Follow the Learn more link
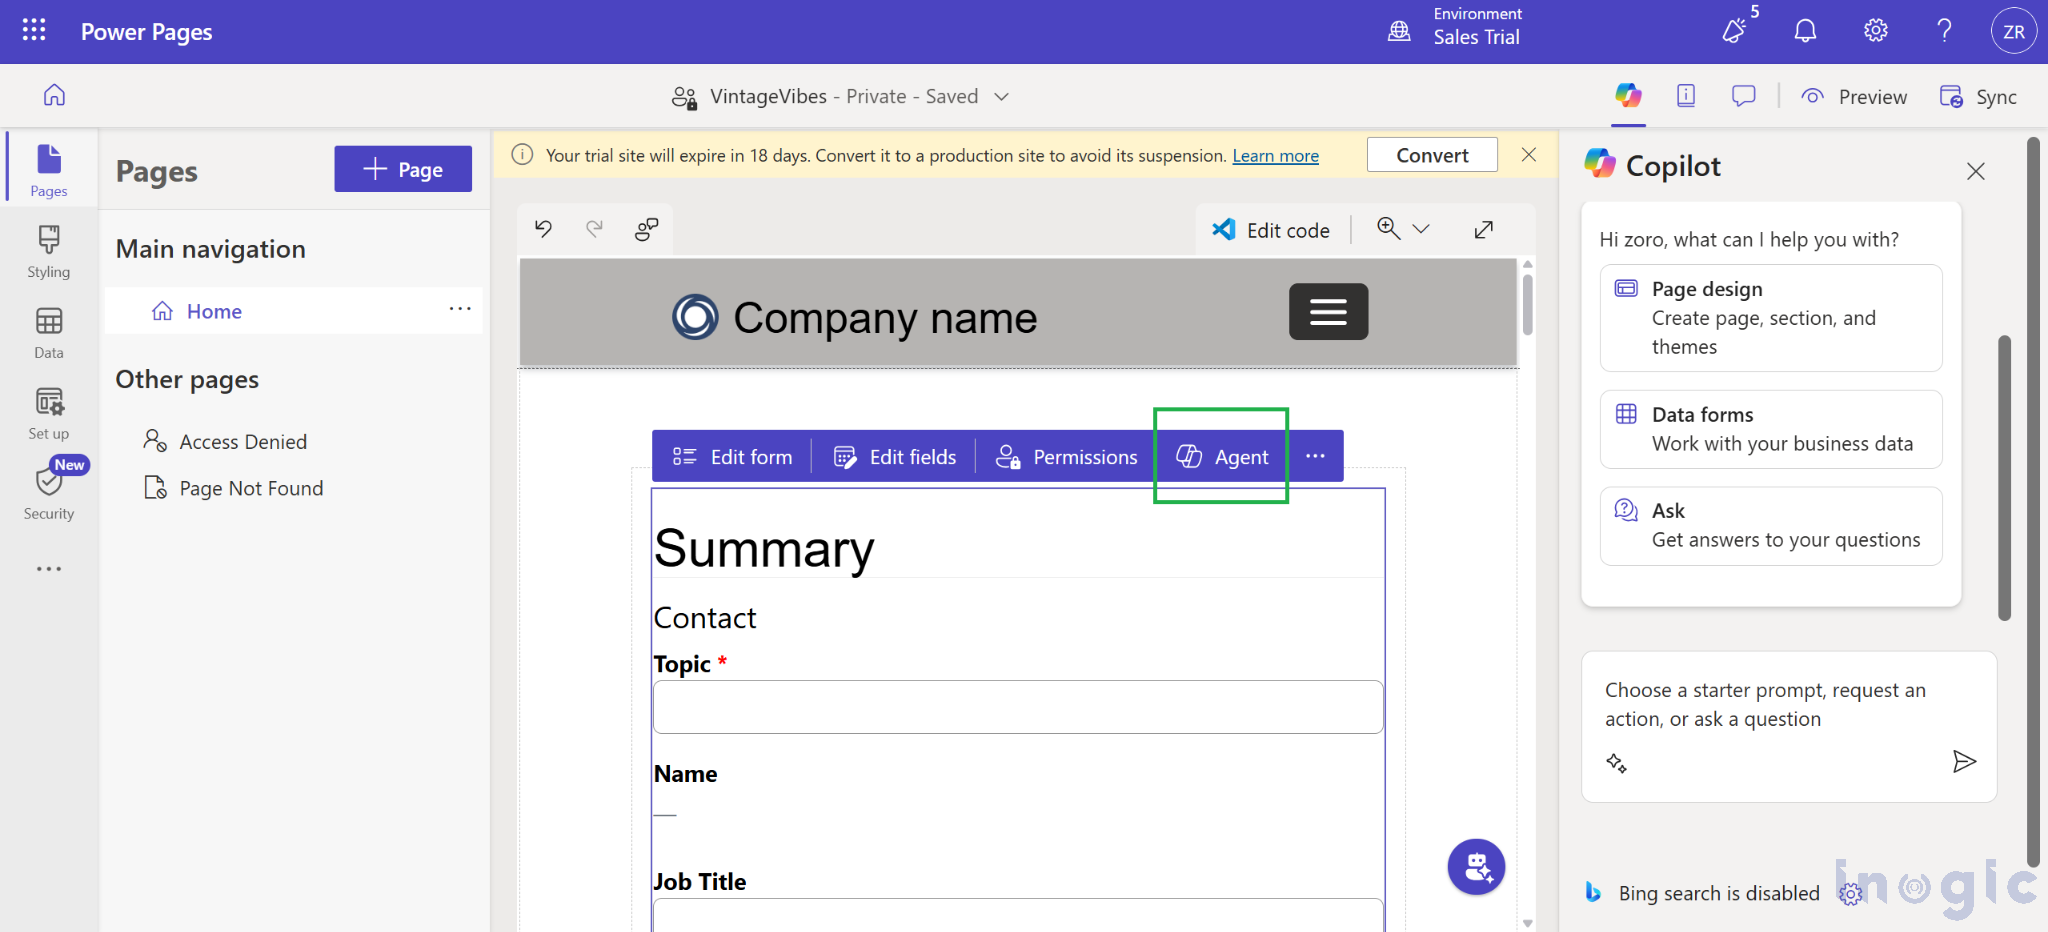Image resolution: width=2048 pixels, height=932 pixels. click(1275, 156)
